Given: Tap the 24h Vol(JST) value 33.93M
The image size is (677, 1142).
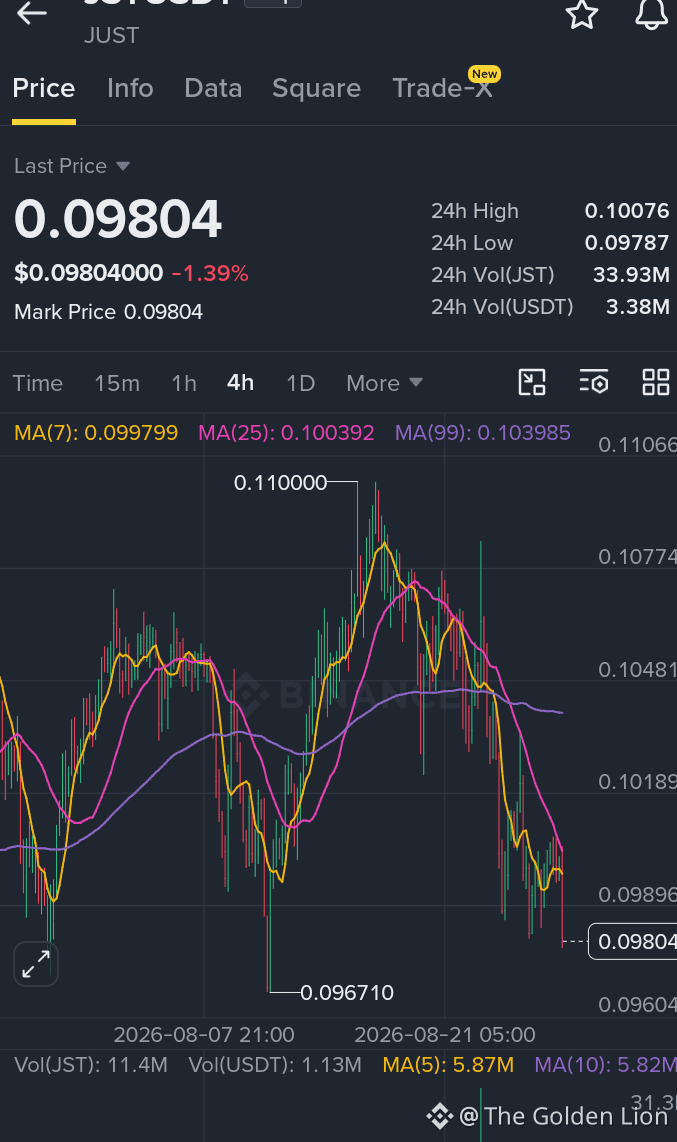Looking at the screenshot, I should click(631, 275).
